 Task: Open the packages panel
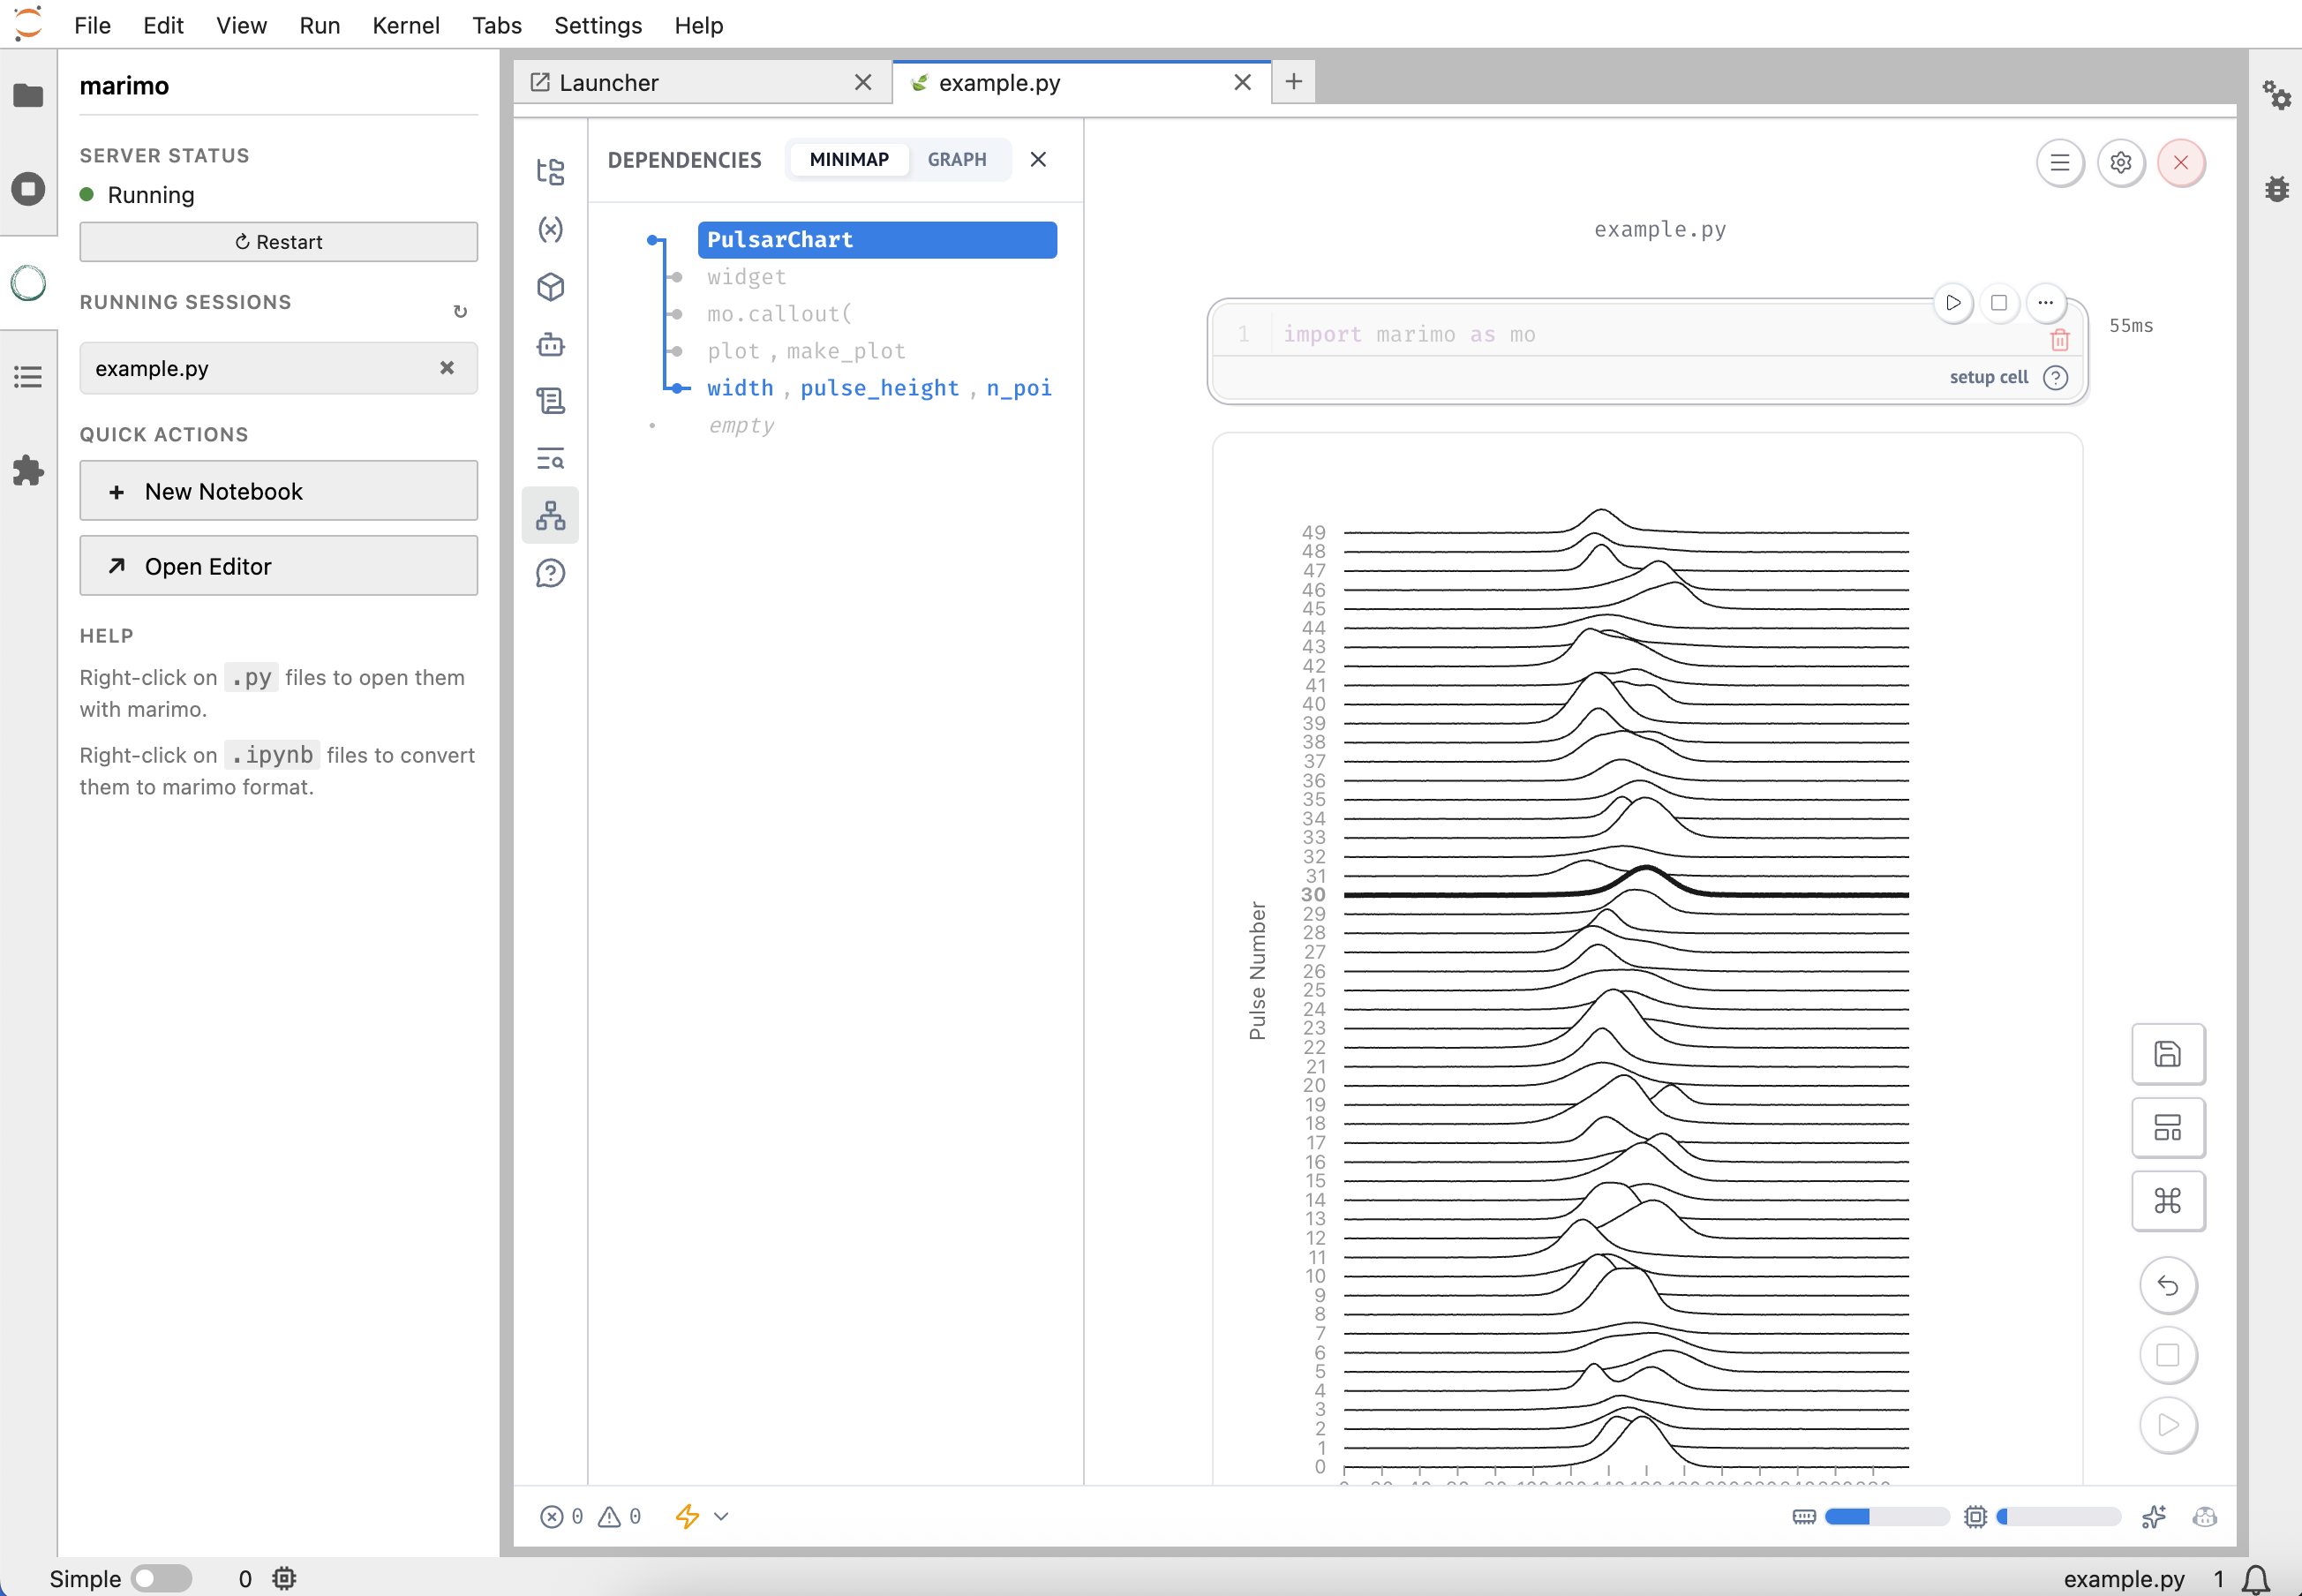551,287
